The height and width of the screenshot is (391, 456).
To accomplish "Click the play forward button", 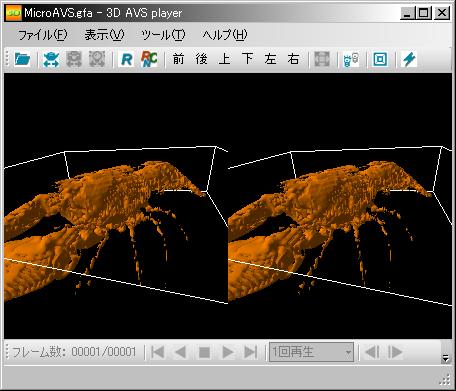I will click(228, 352).
